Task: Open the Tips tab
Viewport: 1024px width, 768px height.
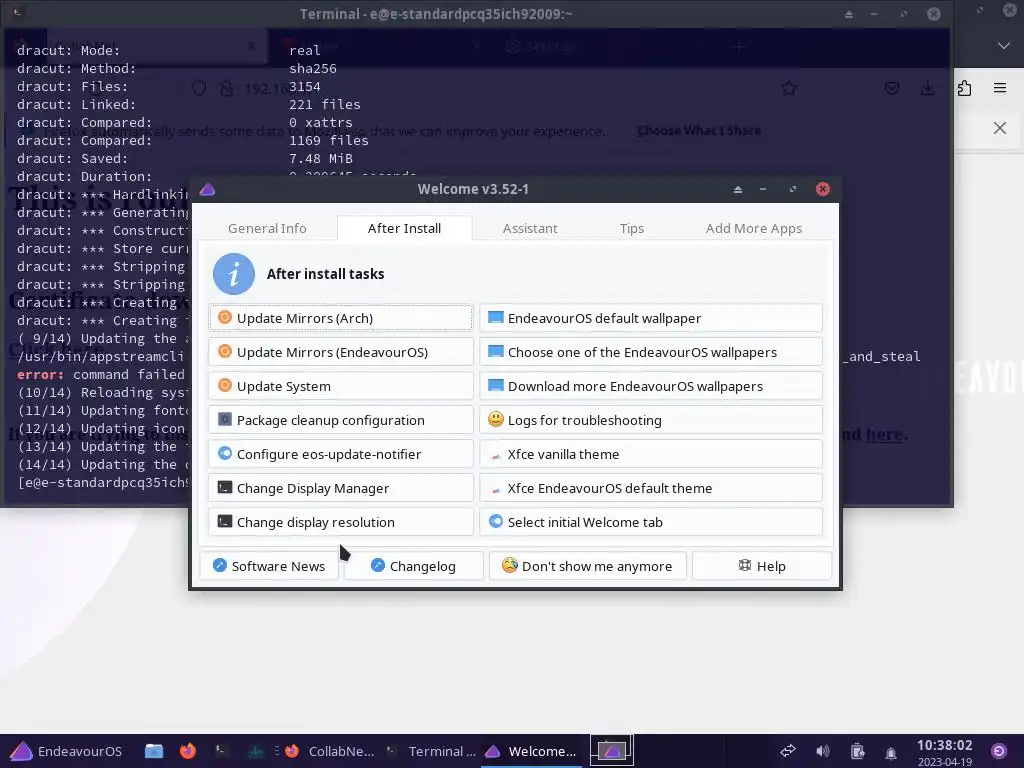Action: coord(632,229)
